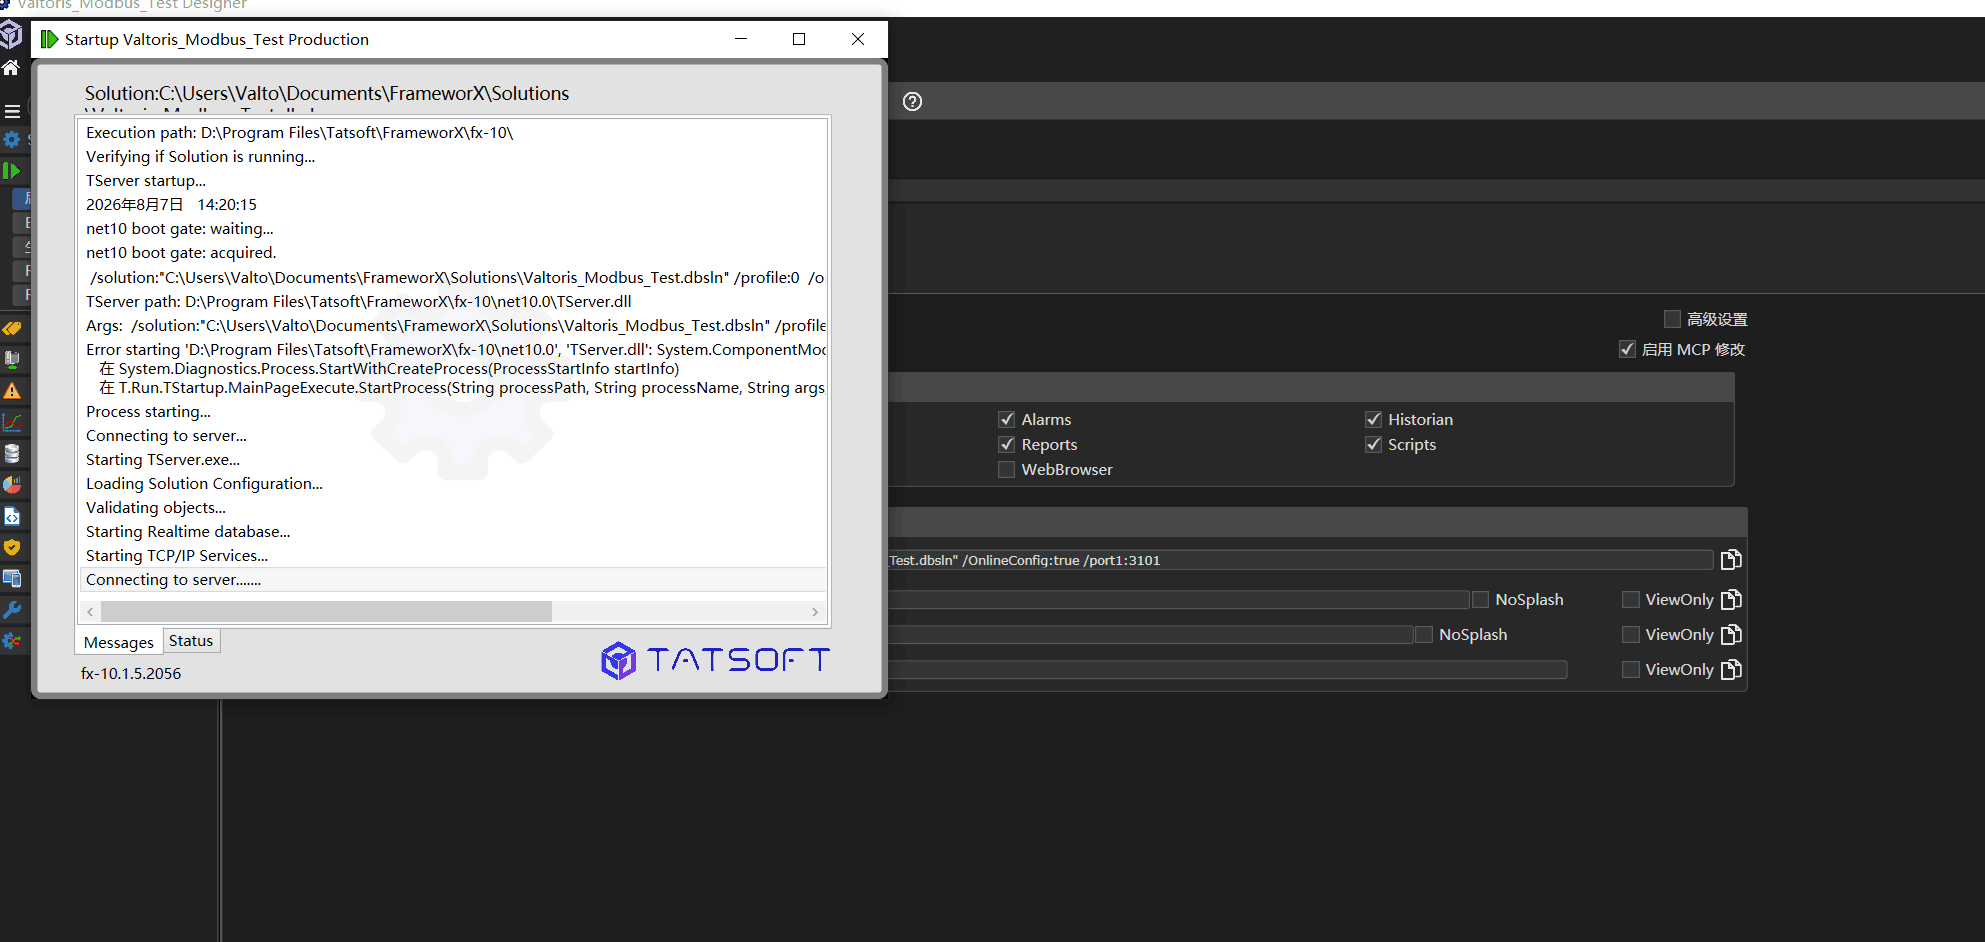Open the Historian trend chart icon
Viewport: 1985px width, 942px height.
pos(12,422)
